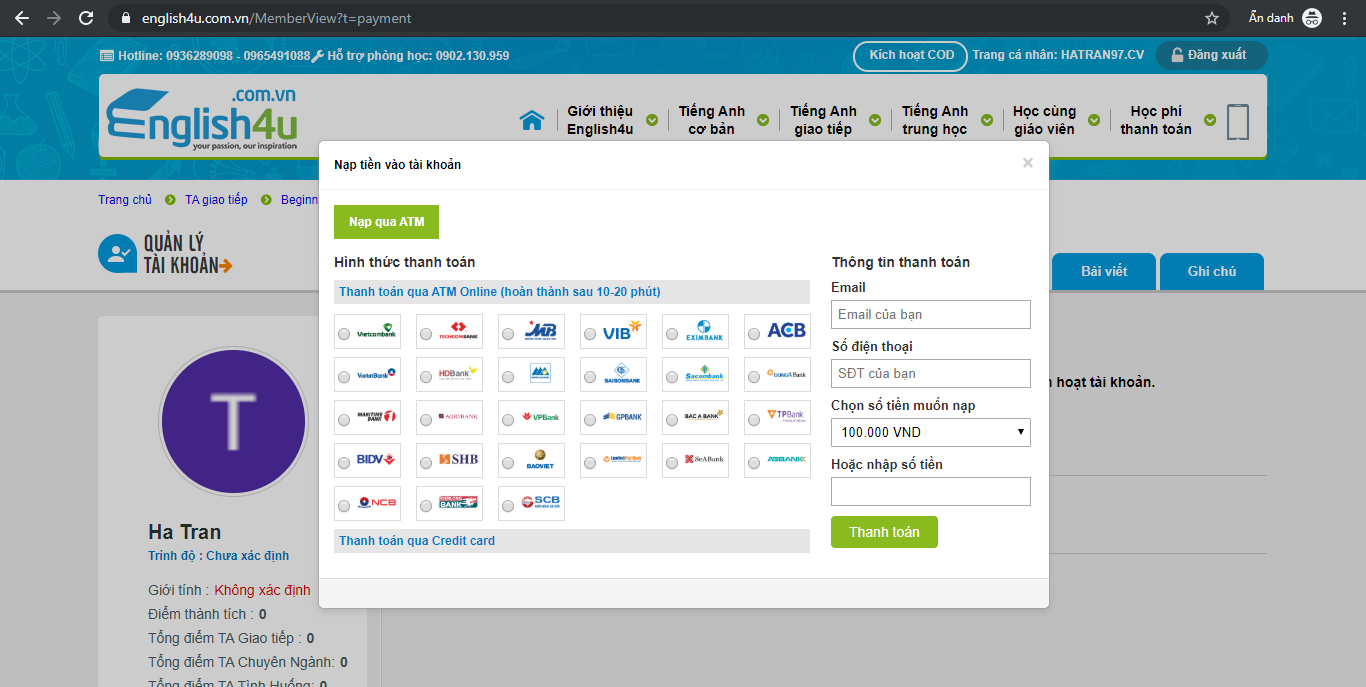Select the VPBank radio button
Image resolution: width=1366 pixels, height=687 pixels.
(508, 420)
